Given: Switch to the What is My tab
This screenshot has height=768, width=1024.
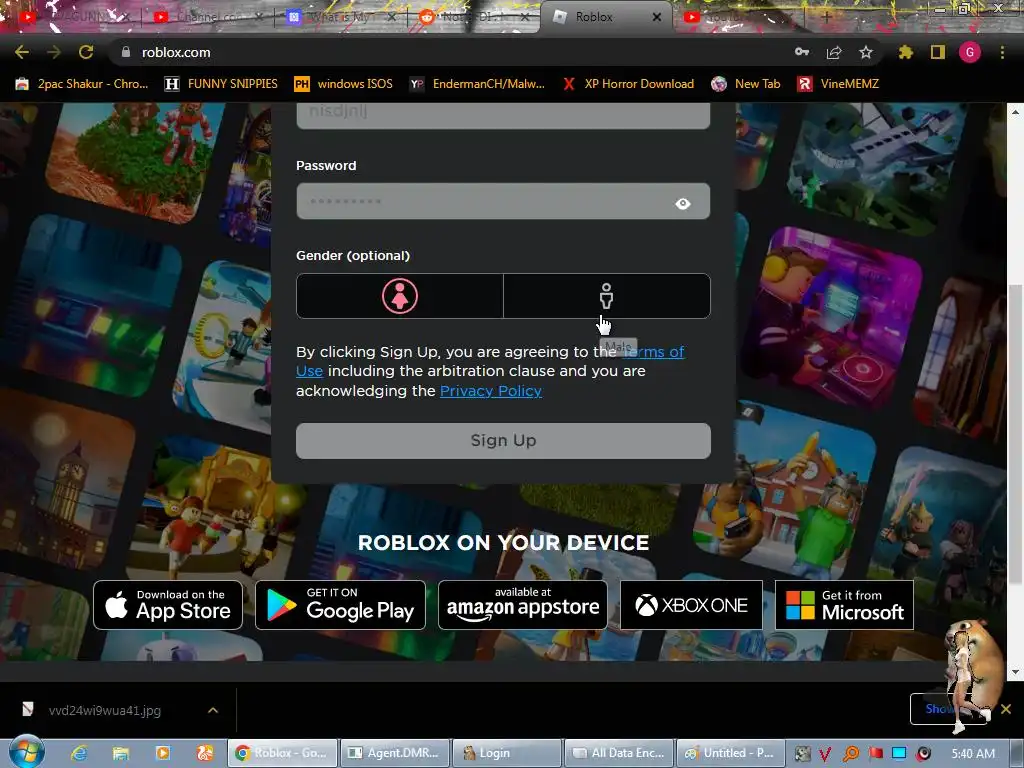Looking at the screenshot, I should pos(340,17).
